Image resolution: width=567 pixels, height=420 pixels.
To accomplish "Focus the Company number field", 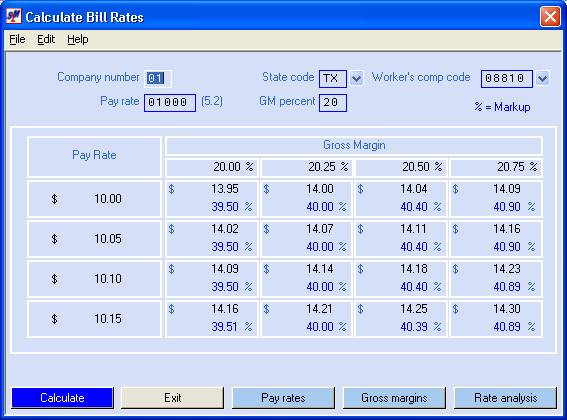I will 158,78.
